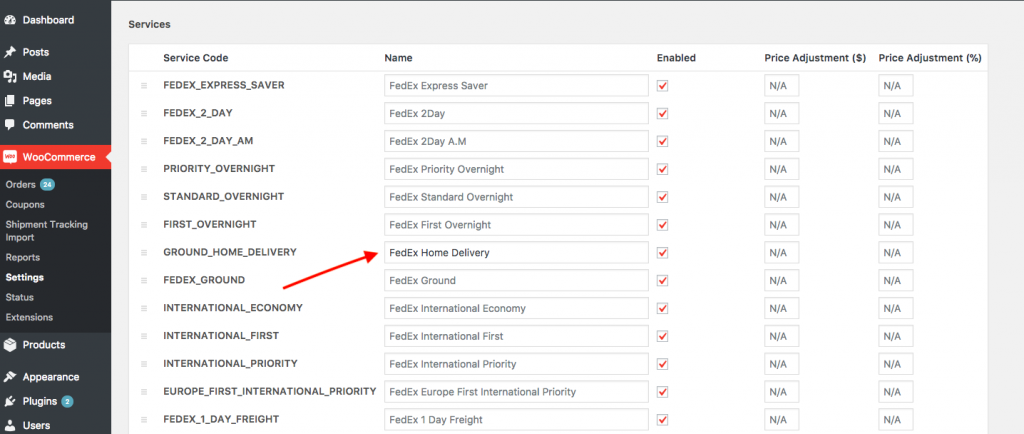Toggle Enabled checkbox for FedEx Ground
The image size is (1024, 434).
[662, 281]
